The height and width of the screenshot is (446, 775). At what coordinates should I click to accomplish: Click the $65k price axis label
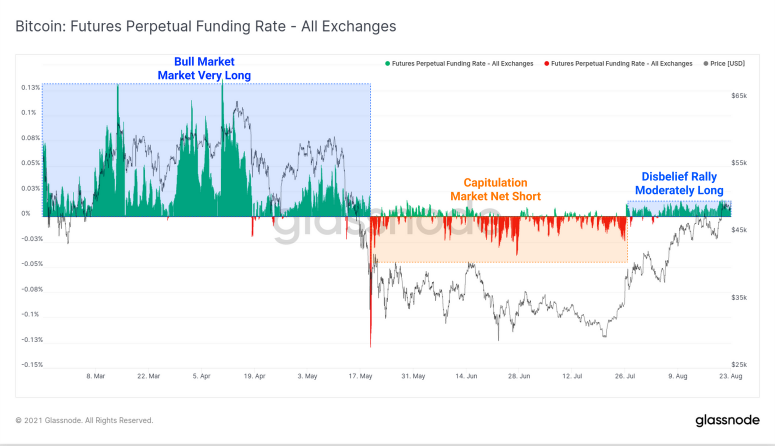click(739, 96)
